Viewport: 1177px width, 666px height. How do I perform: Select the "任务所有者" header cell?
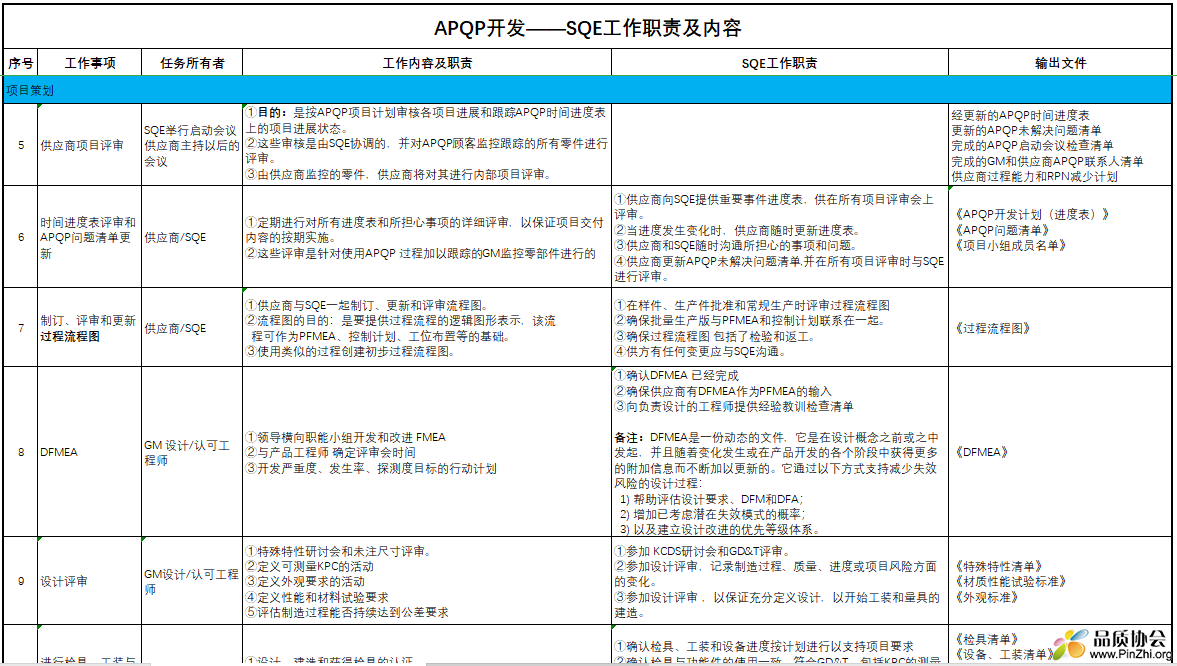(192, 63)
